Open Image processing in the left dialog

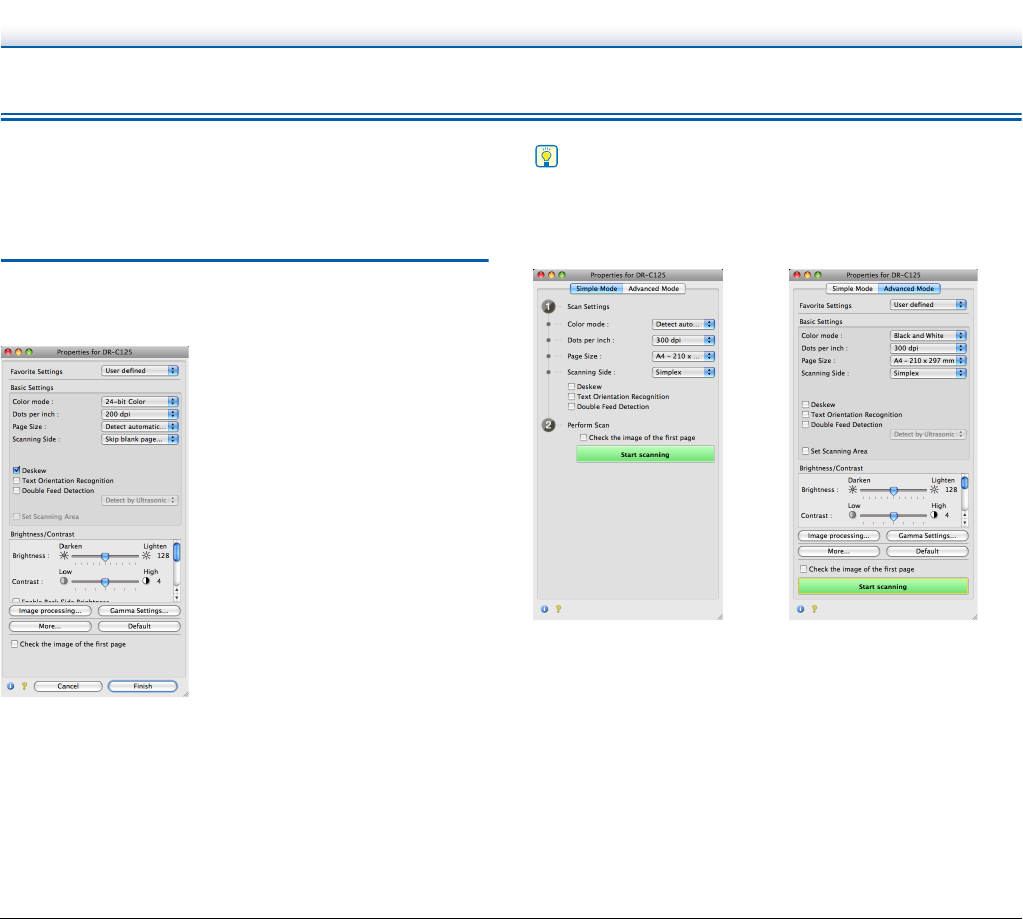tap(50, 610)
